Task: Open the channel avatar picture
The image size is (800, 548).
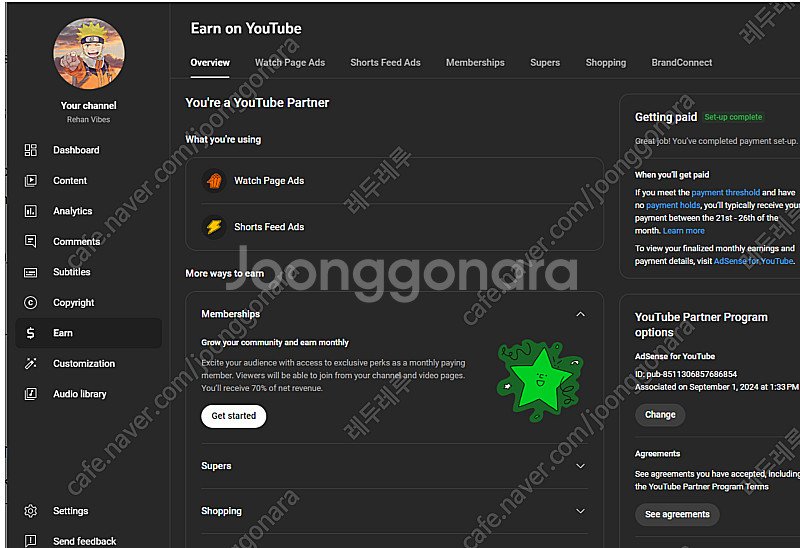Action: click(89, 54)
